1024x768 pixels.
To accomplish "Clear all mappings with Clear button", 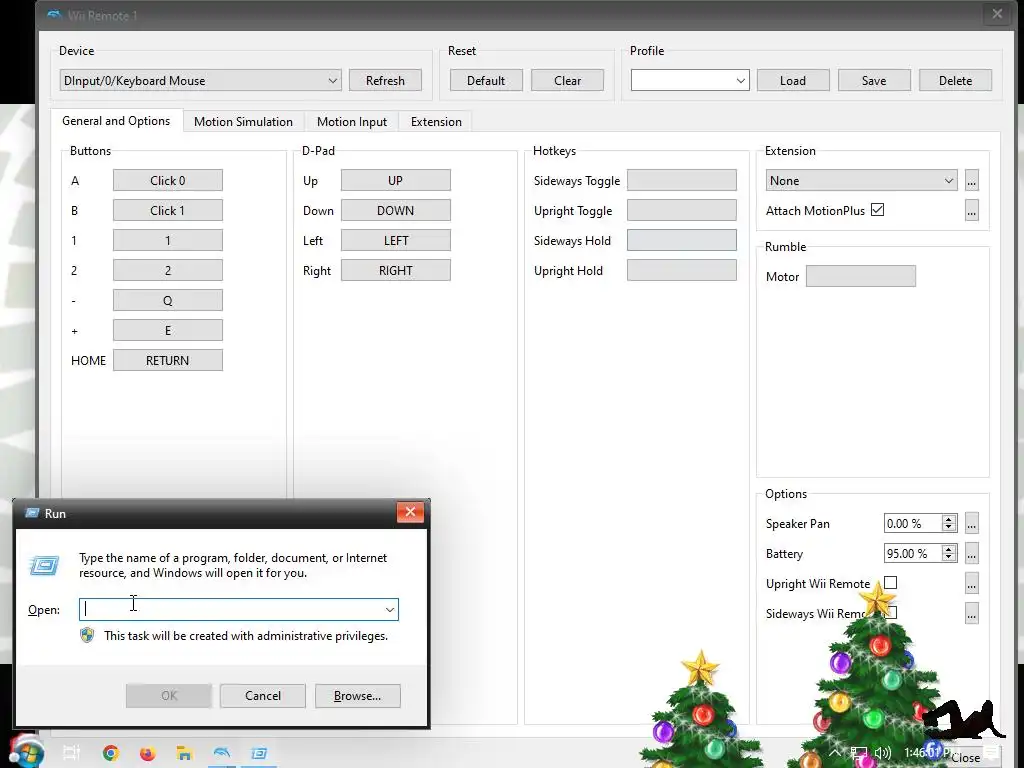I will tap(568, 80).
